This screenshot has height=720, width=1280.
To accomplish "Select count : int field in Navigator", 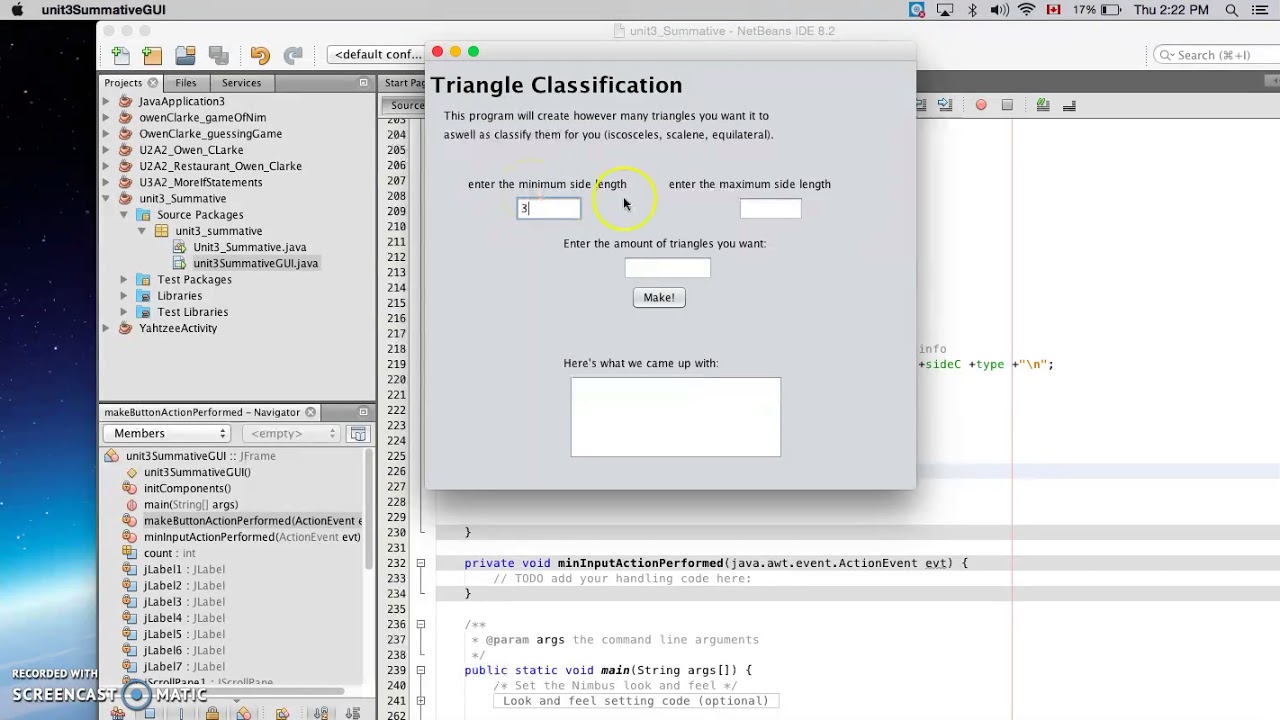I will 169,553.
